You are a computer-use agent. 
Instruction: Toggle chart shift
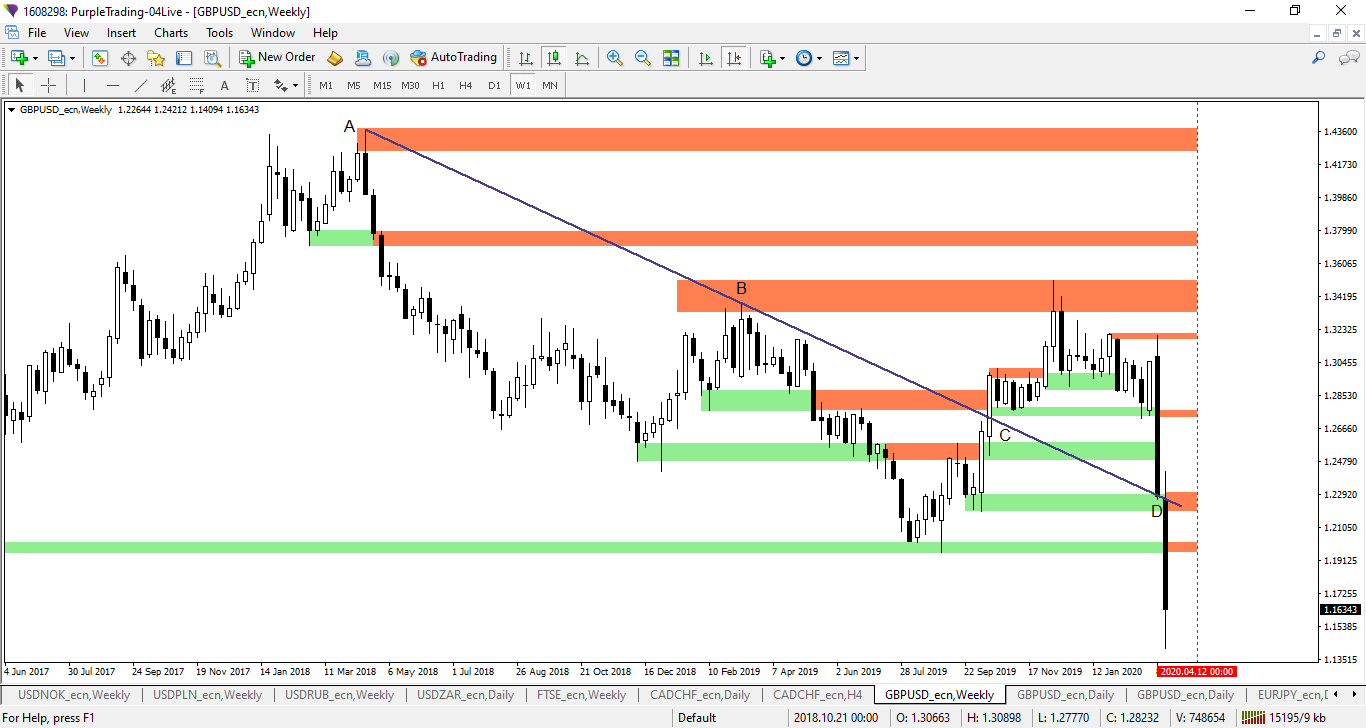pos(734,58)
